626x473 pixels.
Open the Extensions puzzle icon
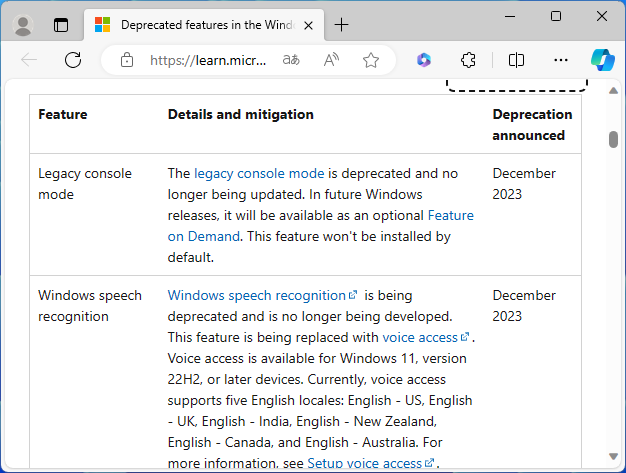pos(468,60)
